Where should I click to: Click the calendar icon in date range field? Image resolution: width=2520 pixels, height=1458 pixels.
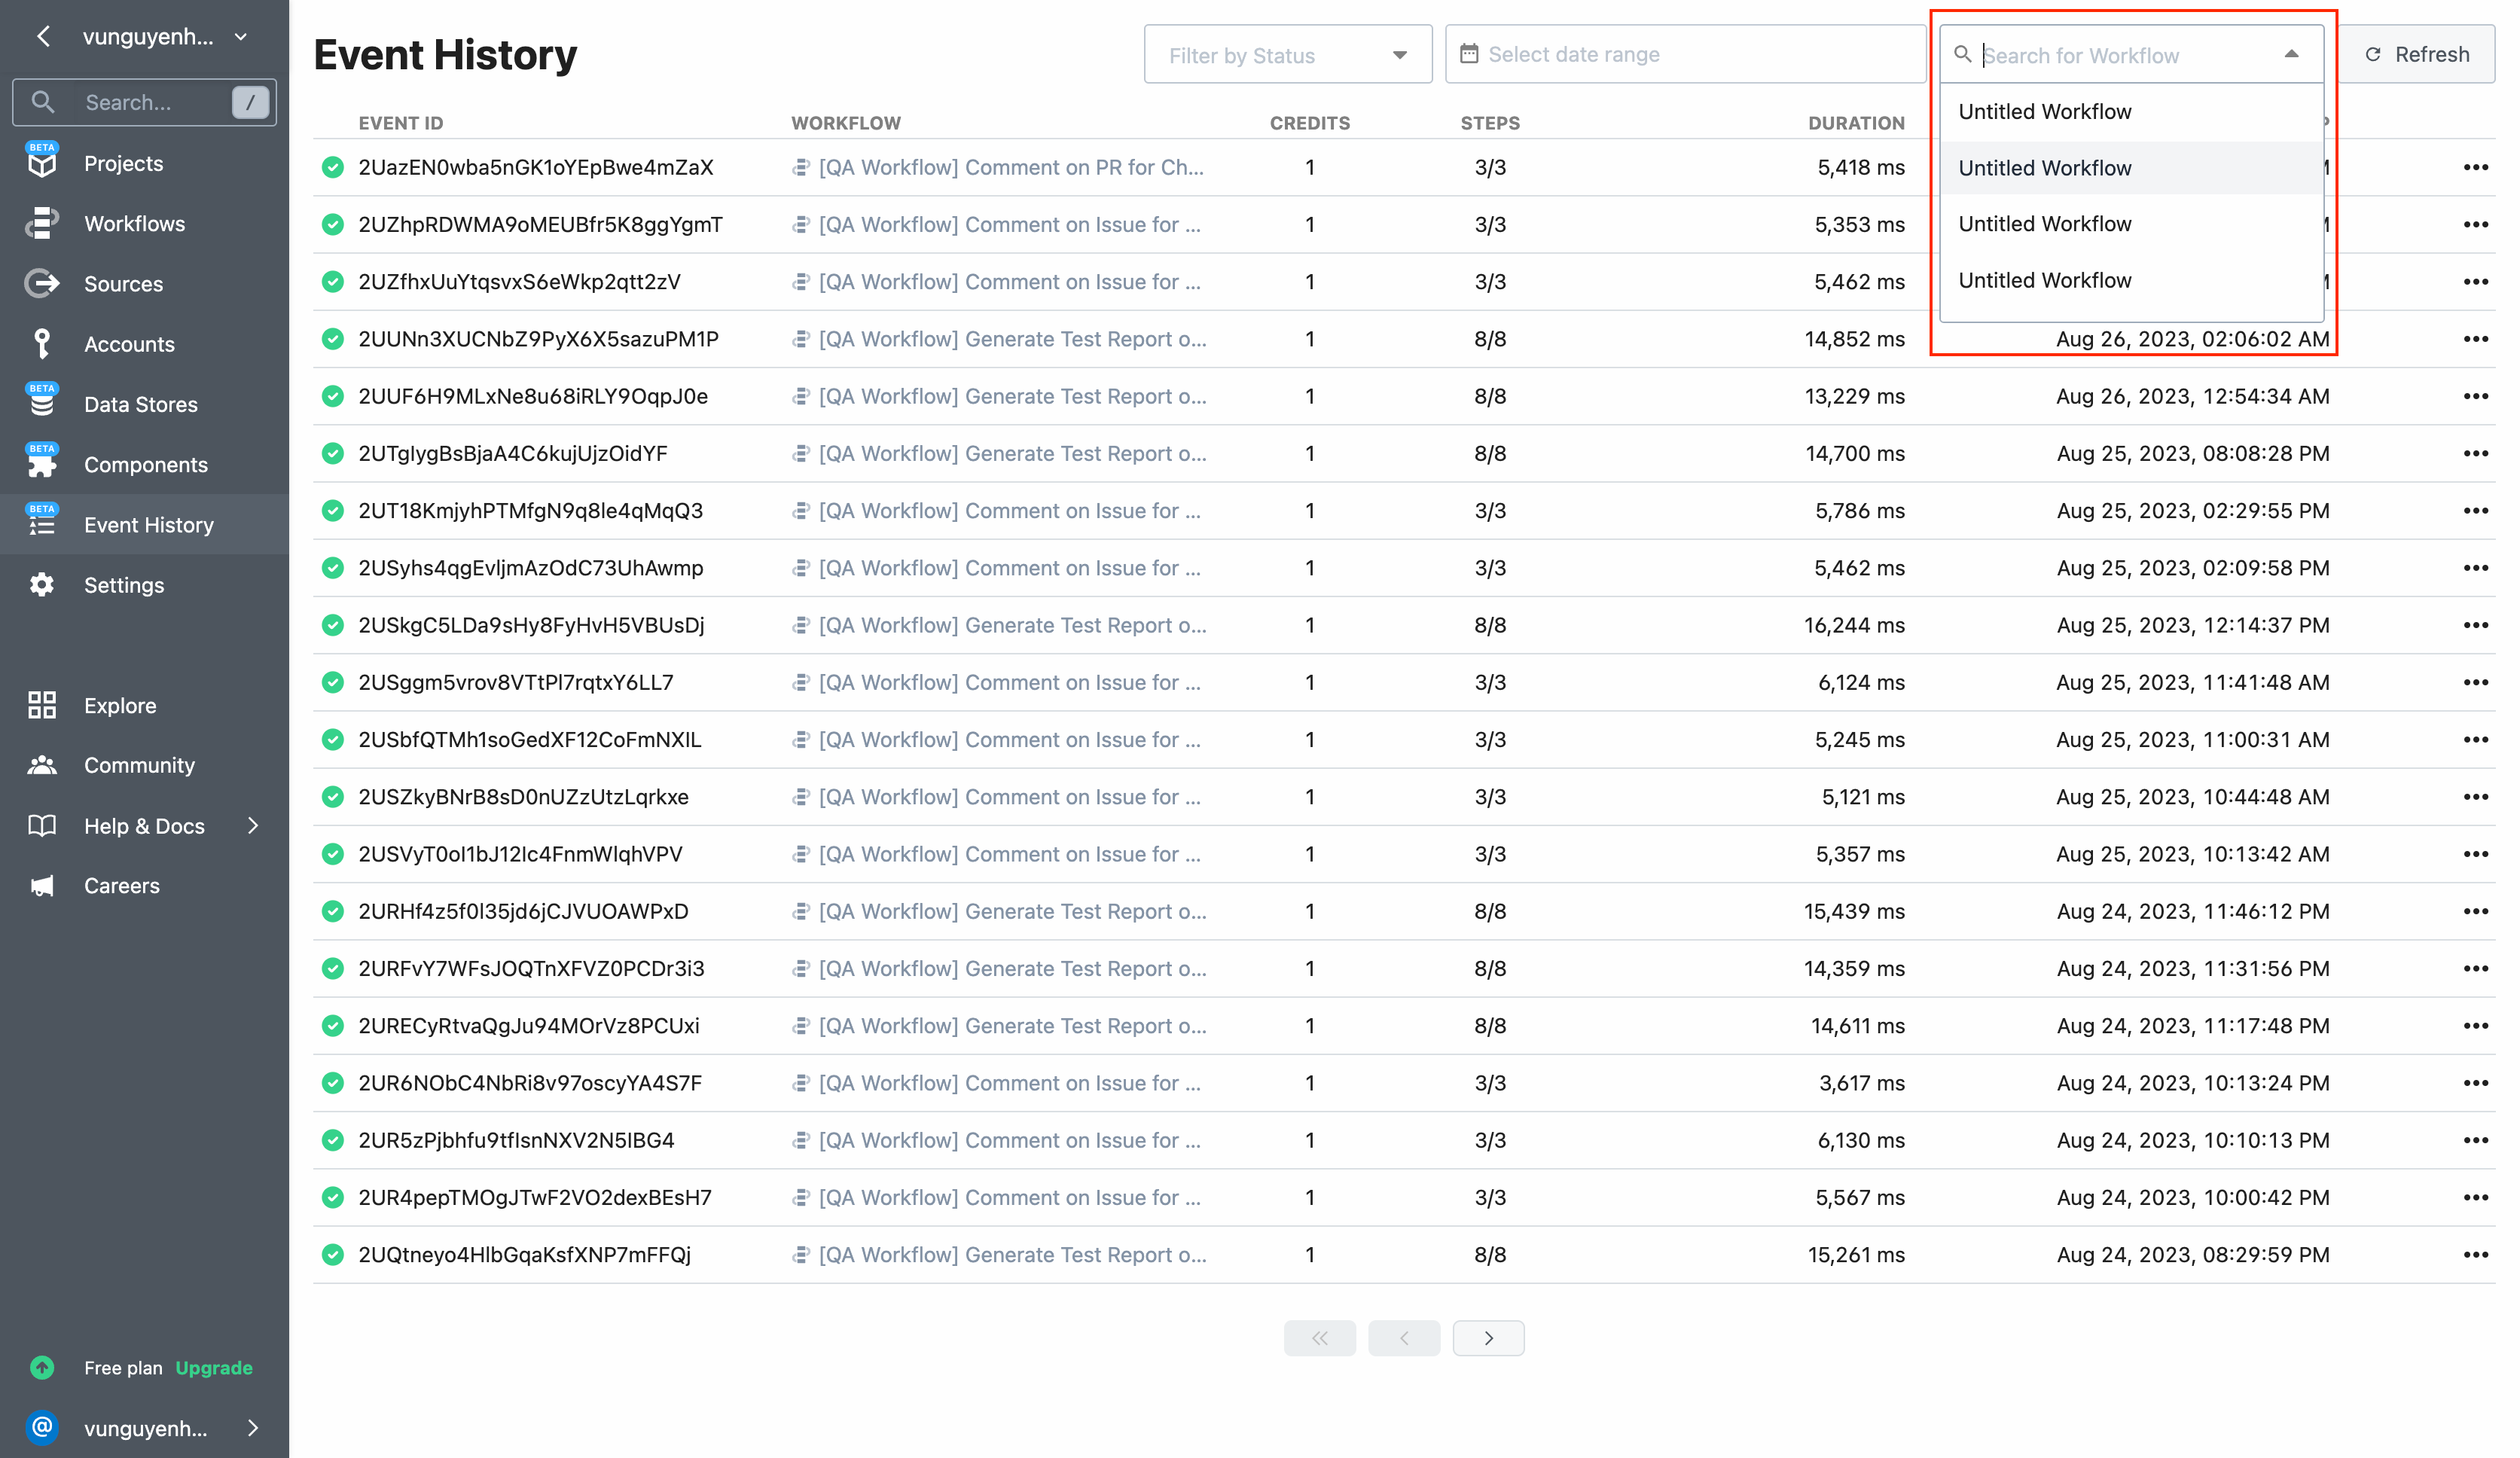[1468, 54]
